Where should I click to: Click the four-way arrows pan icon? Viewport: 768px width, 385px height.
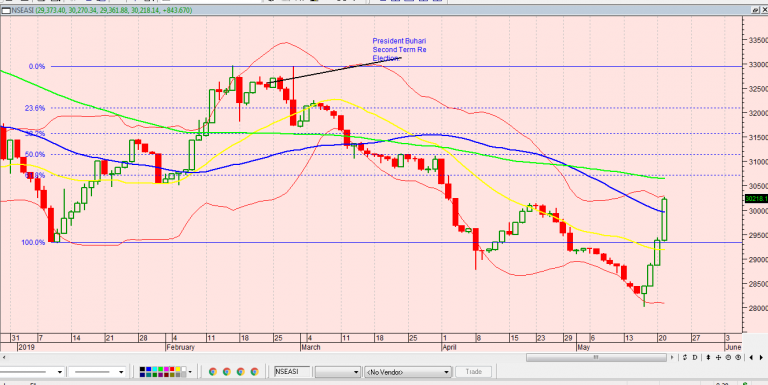(x=718, y=358)
